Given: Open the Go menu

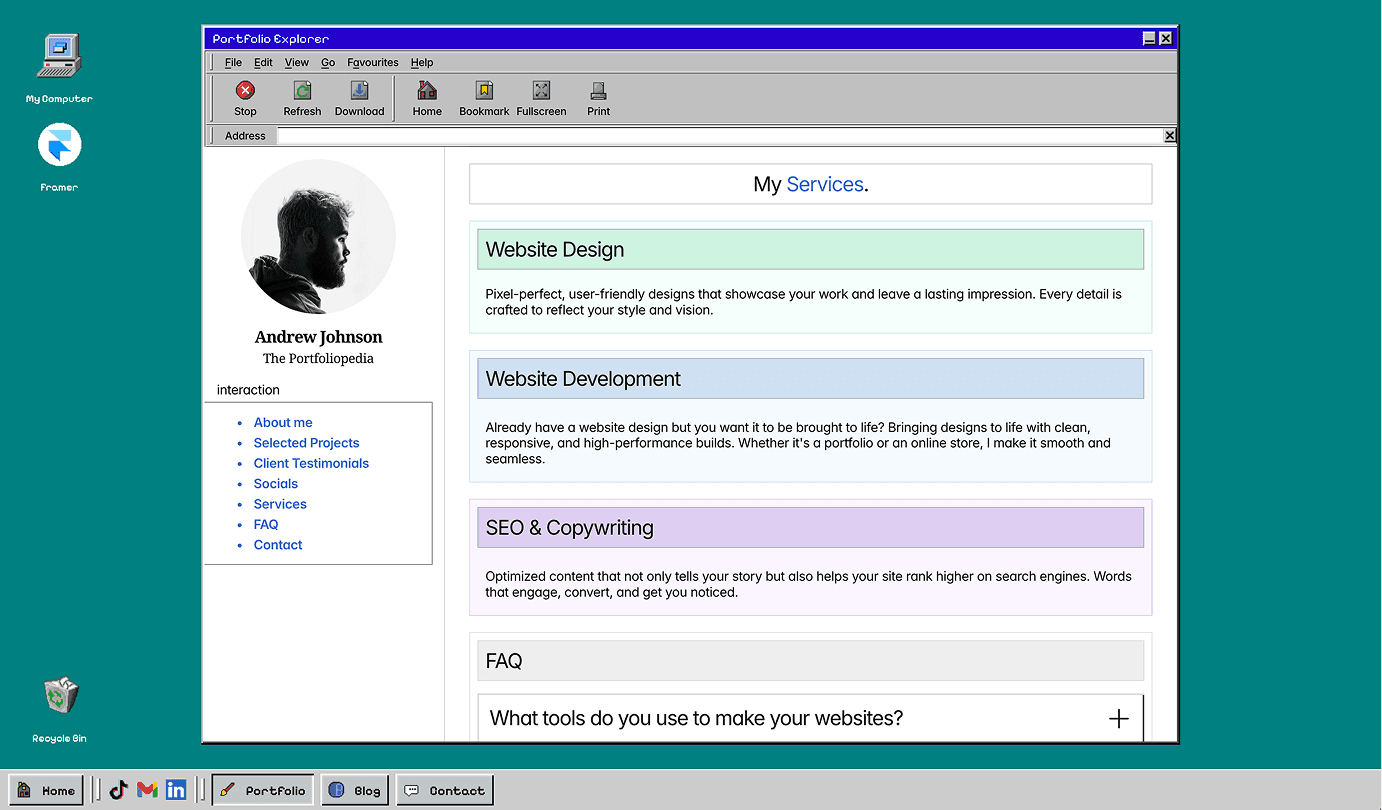Looking at the screenshot, I should (328, 62).
